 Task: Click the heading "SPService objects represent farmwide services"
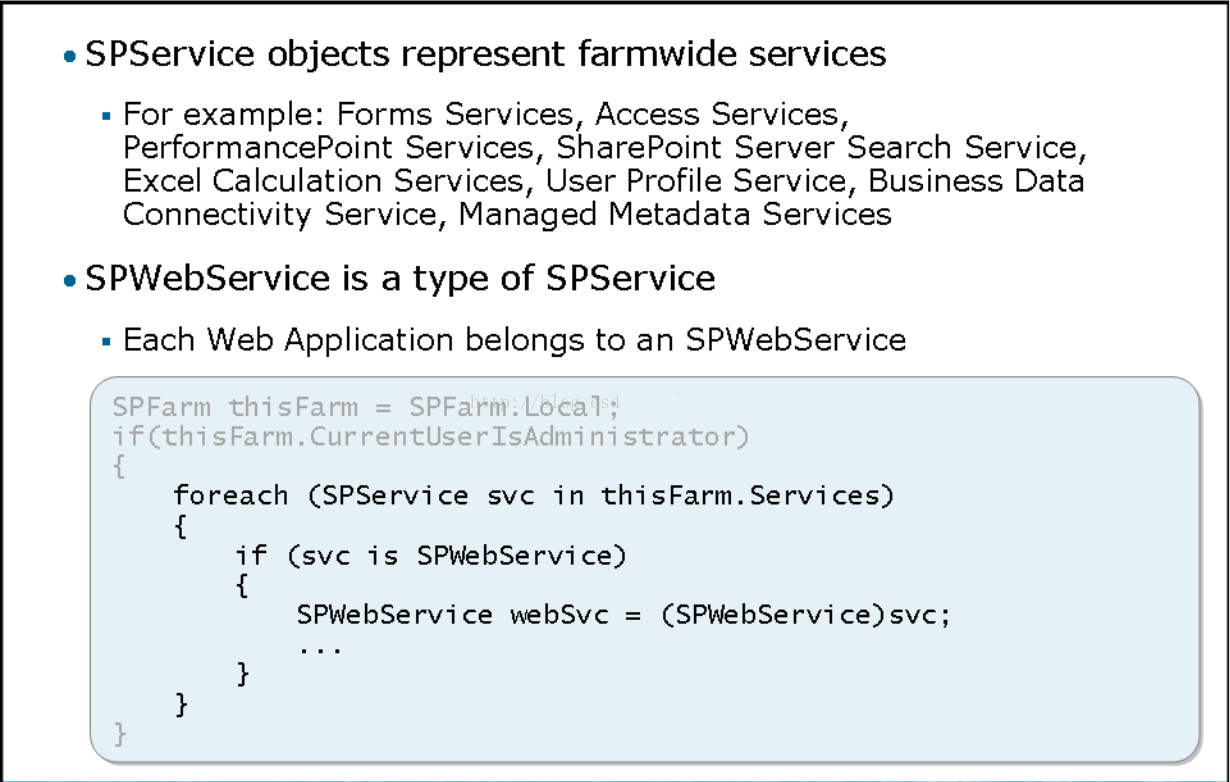486,54
